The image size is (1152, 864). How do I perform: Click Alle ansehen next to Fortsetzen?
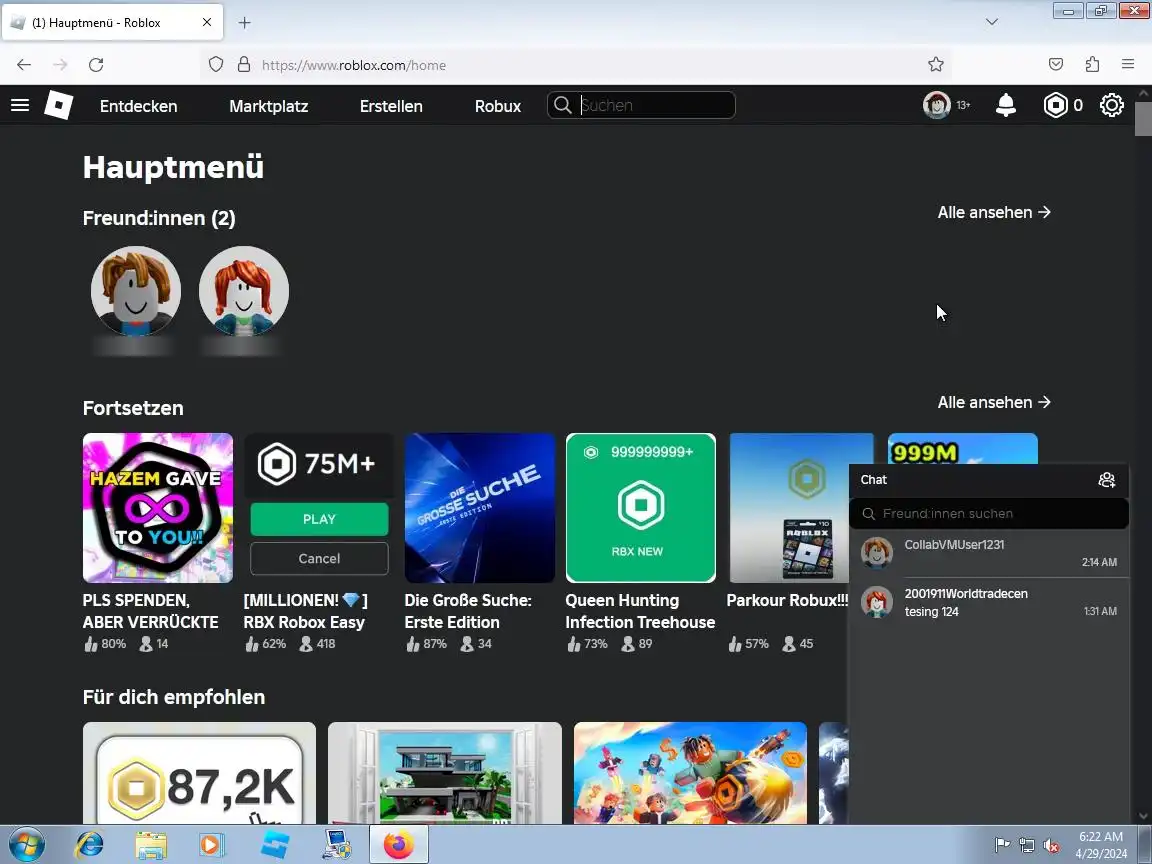tap(993, 403)
